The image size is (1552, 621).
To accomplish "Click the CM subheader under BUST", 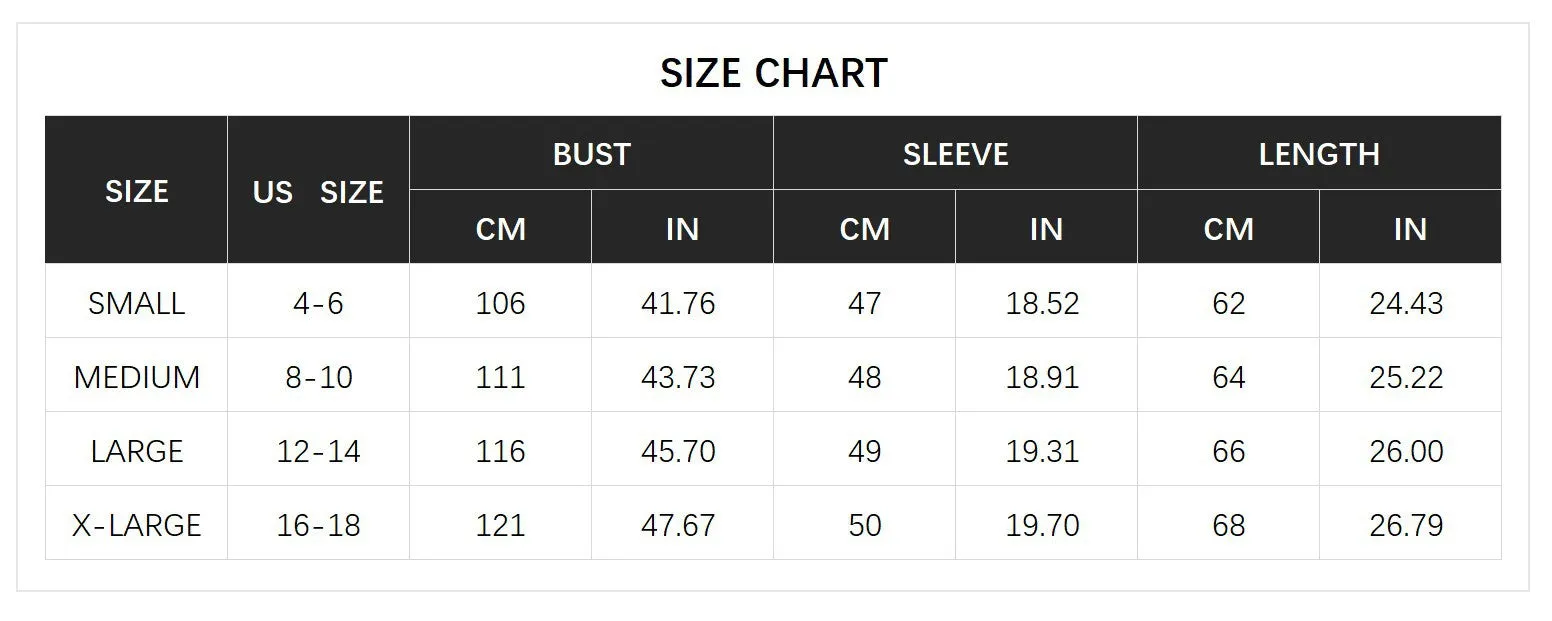I will [x=501, y=228].
